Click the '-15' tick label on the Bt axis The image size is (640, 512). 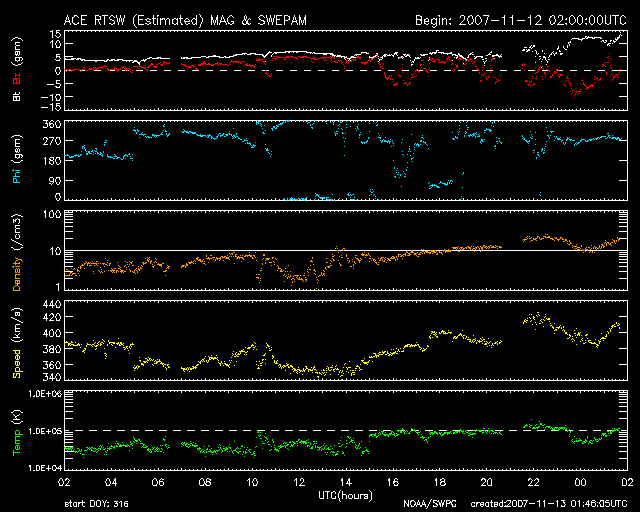click(x=51, y=107)
